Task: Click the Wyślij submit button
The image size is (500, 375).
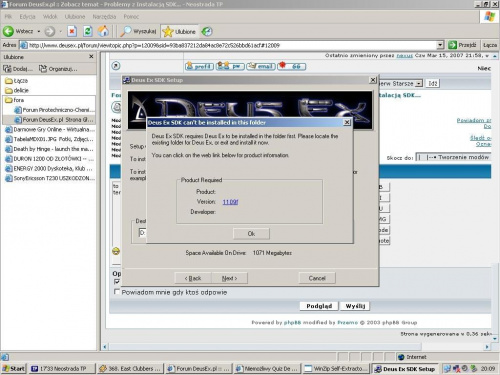Action: (x=355, y=306)
